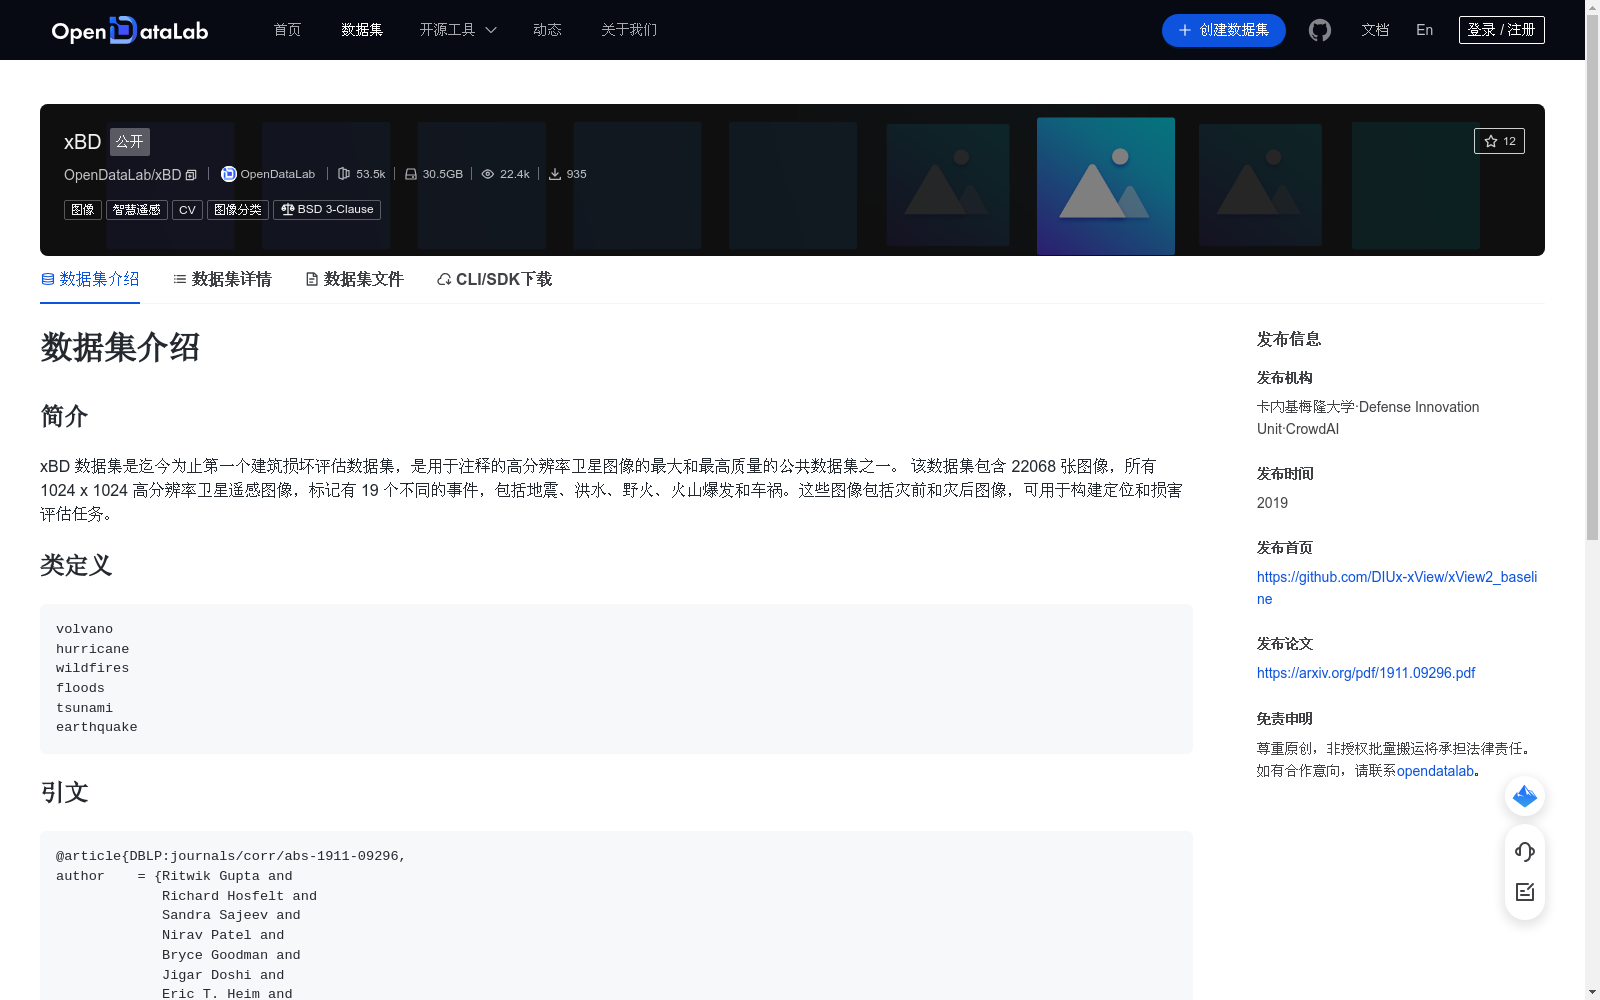1600x1000 pixels.
Task: Click the 图像 tag
Action: click(83, 210)
